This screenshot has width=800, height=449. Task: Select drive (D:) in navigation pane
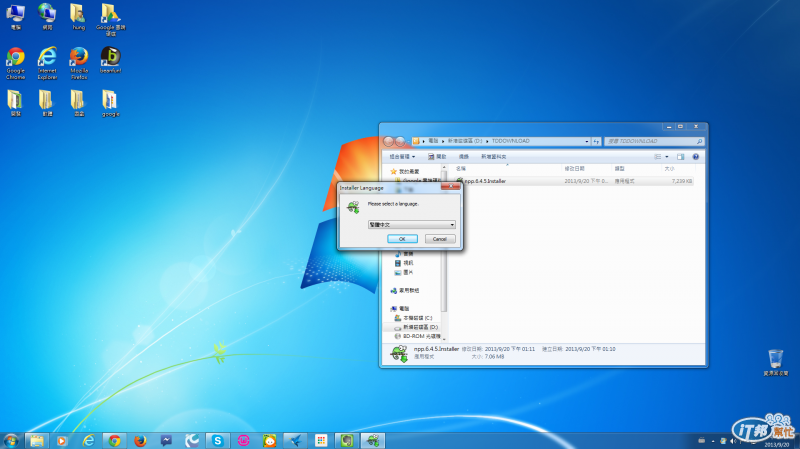(x=416, y=327)
